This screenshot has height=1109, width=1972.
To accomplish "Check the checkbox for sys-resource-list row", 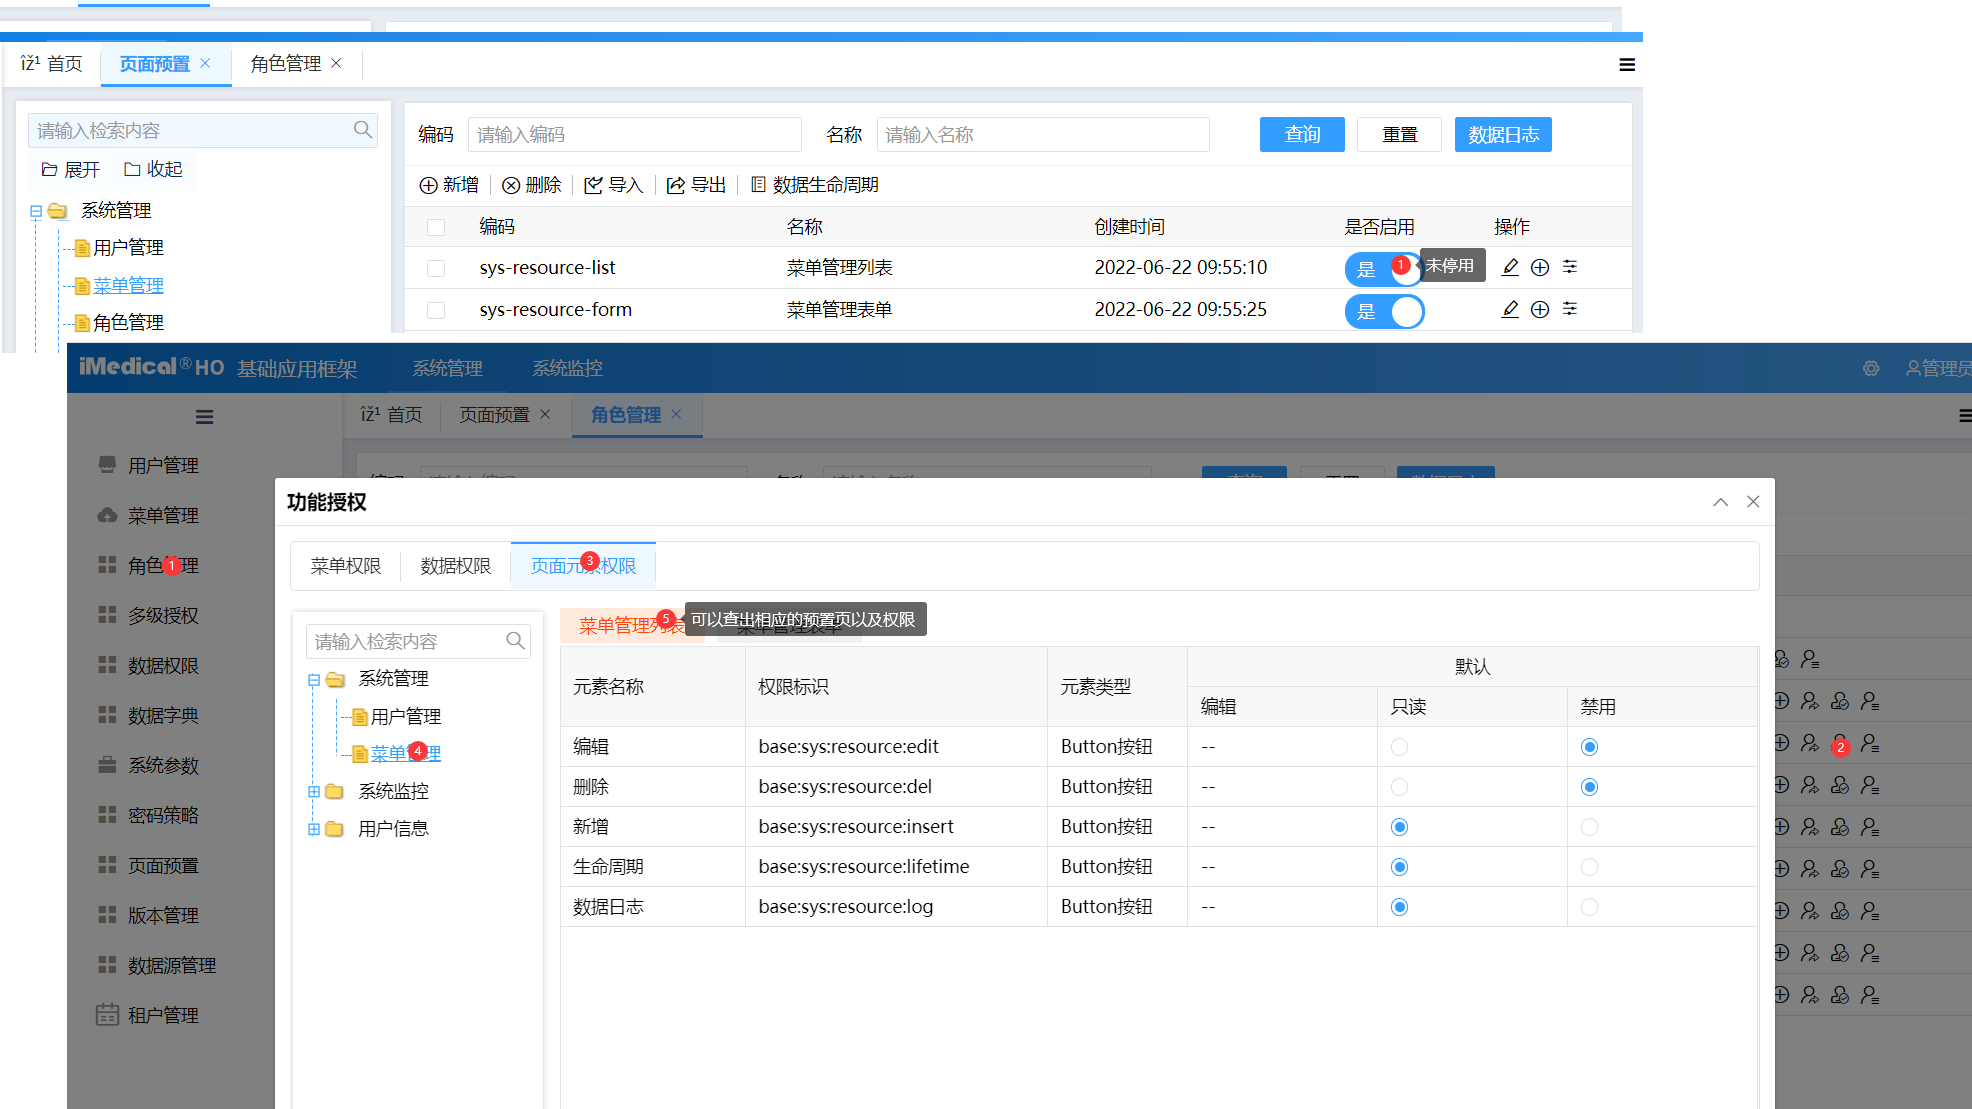I will click(436, 268).
